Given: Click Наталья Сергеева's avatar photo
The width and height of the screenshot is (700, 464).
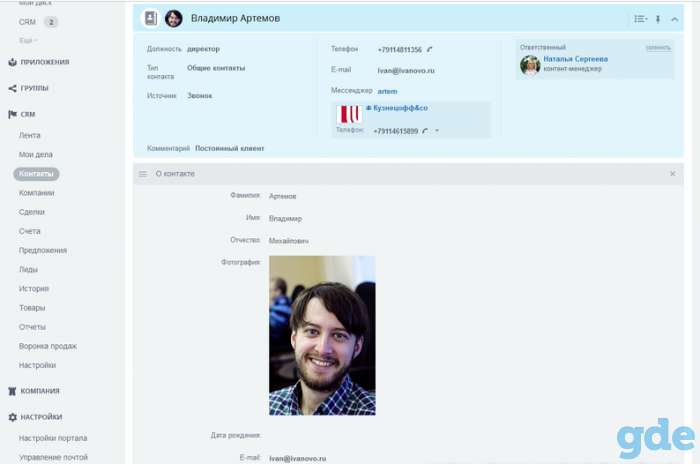Looking at the screenshot, I should click(x=530, y=65).
